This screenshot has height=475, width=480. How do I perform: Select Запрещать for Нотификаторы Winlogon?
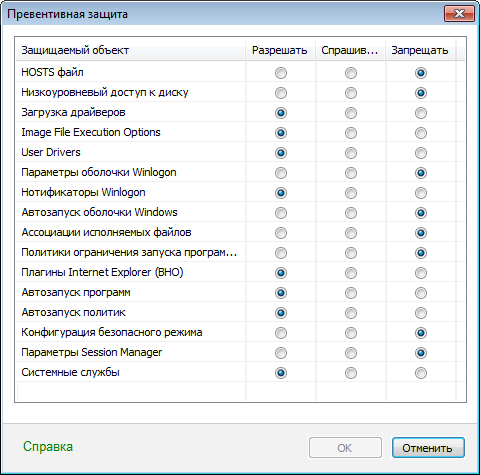click(x=421, y=193)
